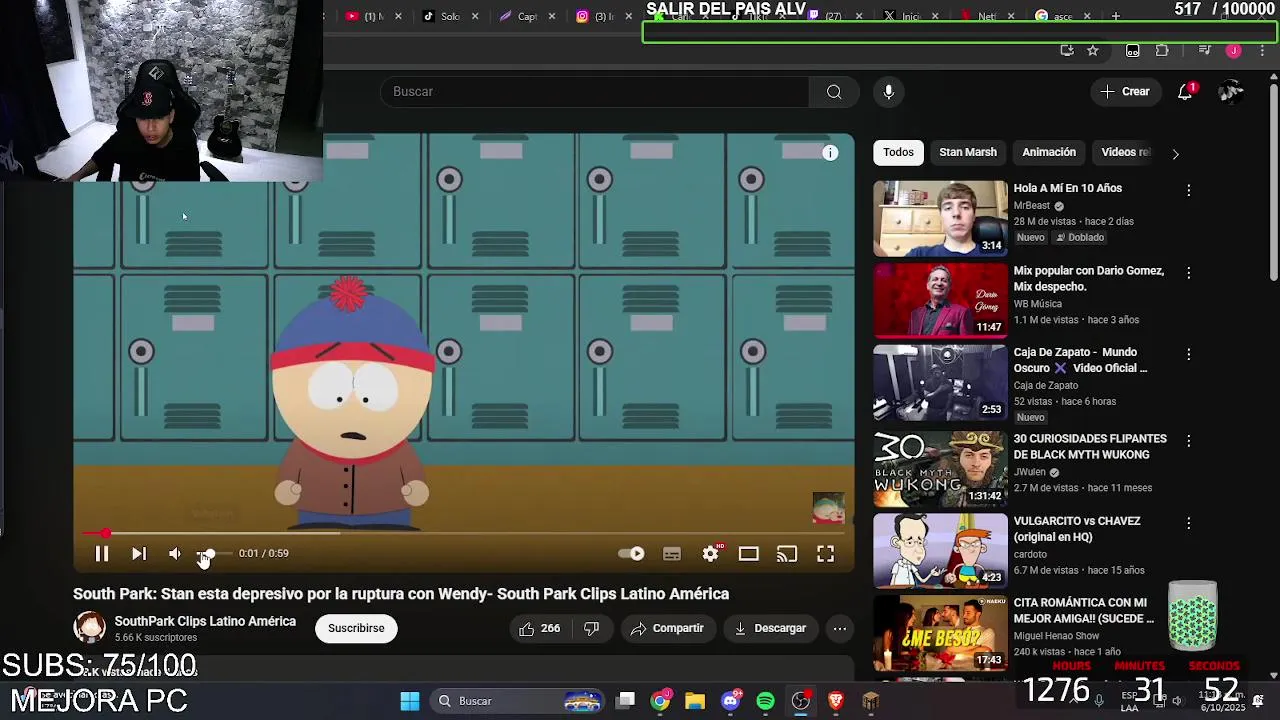Like the video (266 likes)
Image resolution: width=1280 pixels, height=720 pixels.
tap(539, 628)
